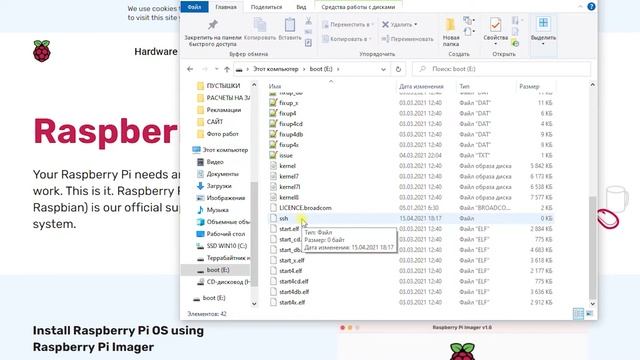Click the Поиск: boot (E:) search field

tap(502, 69)
